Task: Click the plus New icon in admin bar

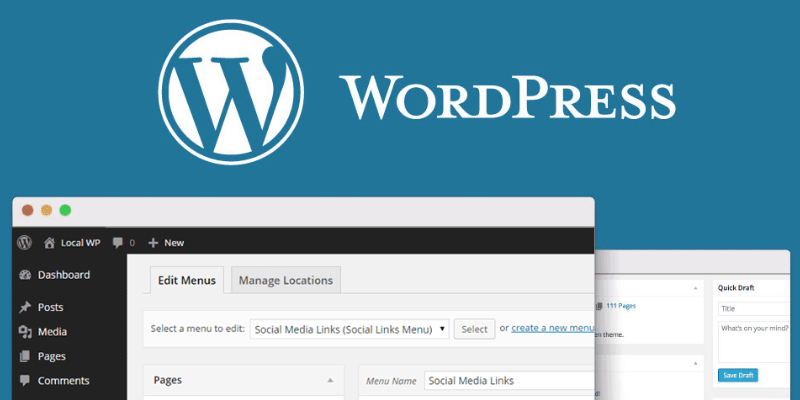Action: click(153, 243)
